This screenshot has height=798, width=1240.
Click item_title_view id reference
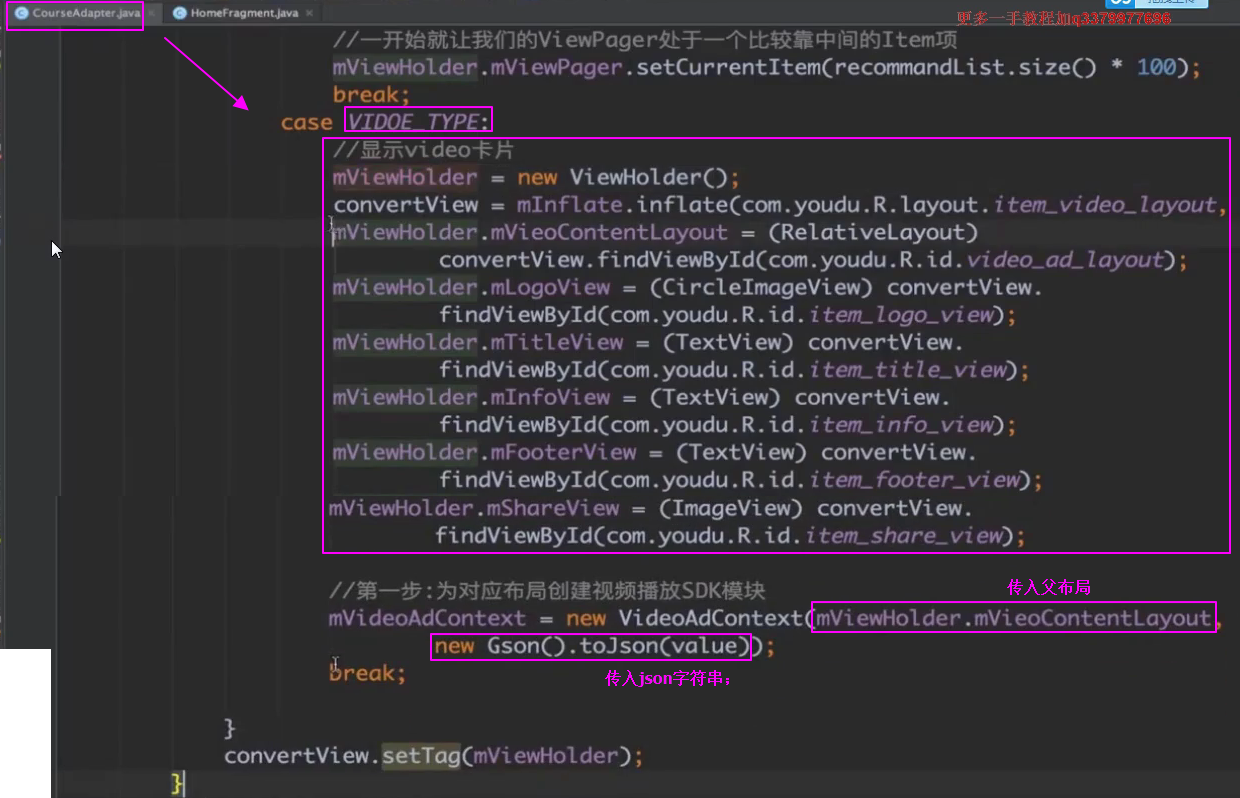point(906,370)
